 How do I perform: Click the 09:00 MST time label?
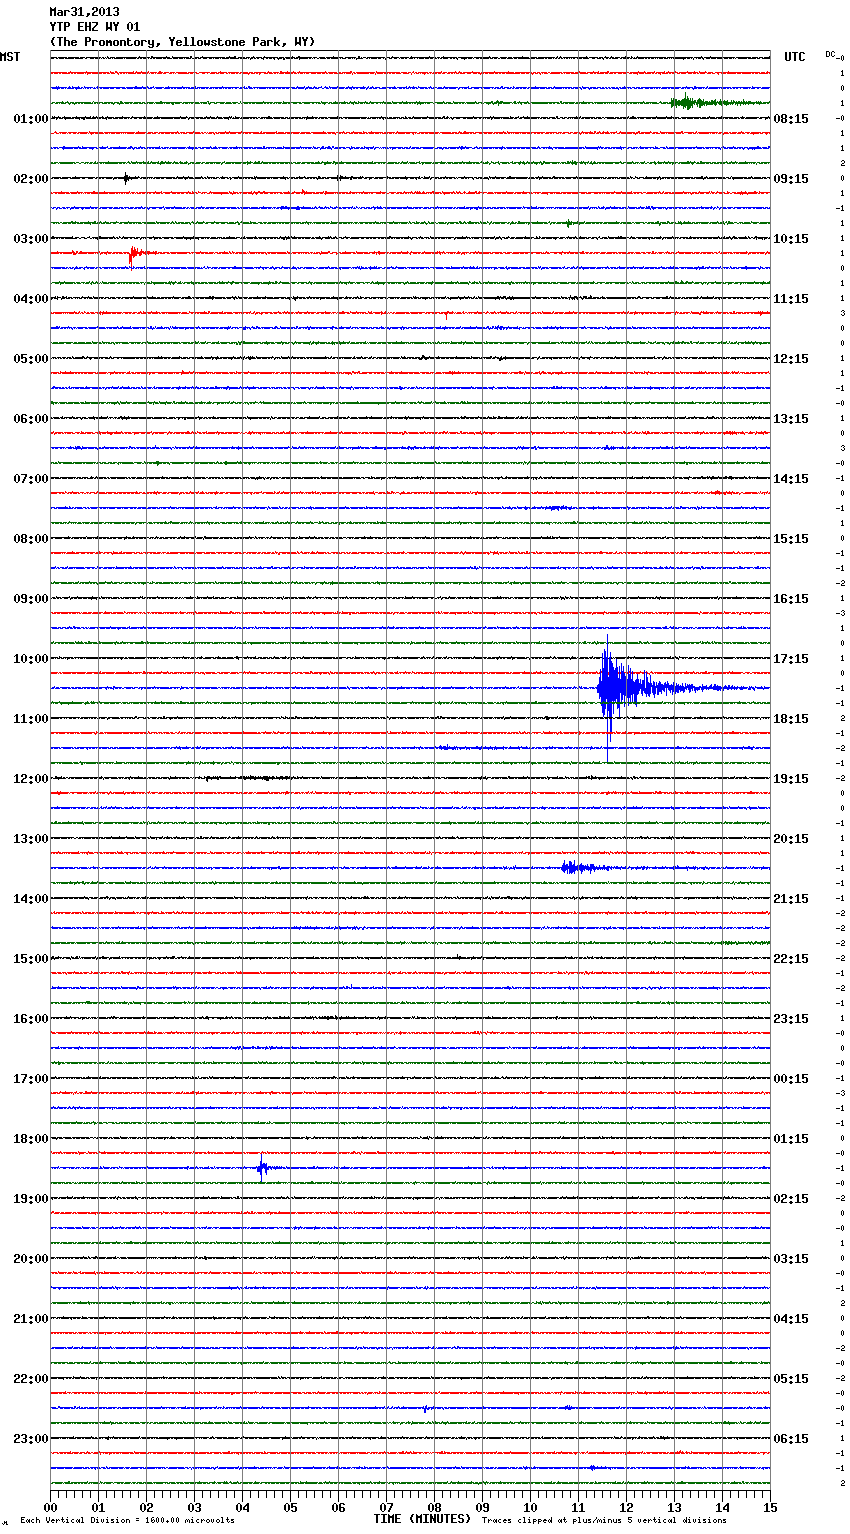(30, 599)
